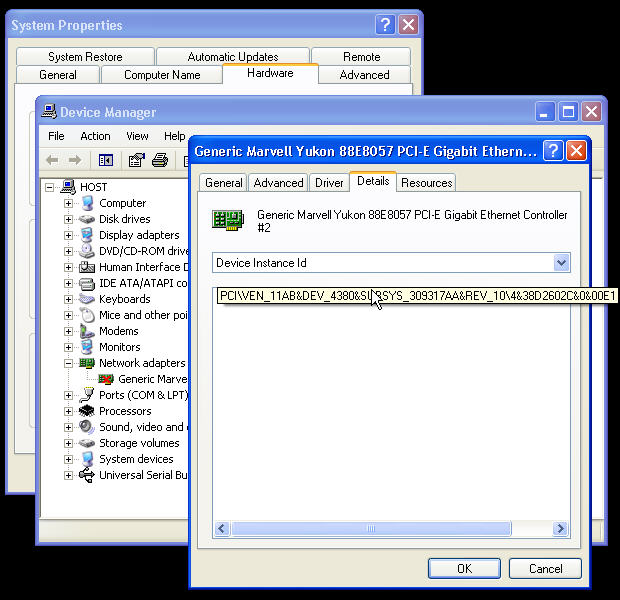Open Automatic Updates tab in System Properties
Viewport: 620px width, 600px height.
point(233,57)
